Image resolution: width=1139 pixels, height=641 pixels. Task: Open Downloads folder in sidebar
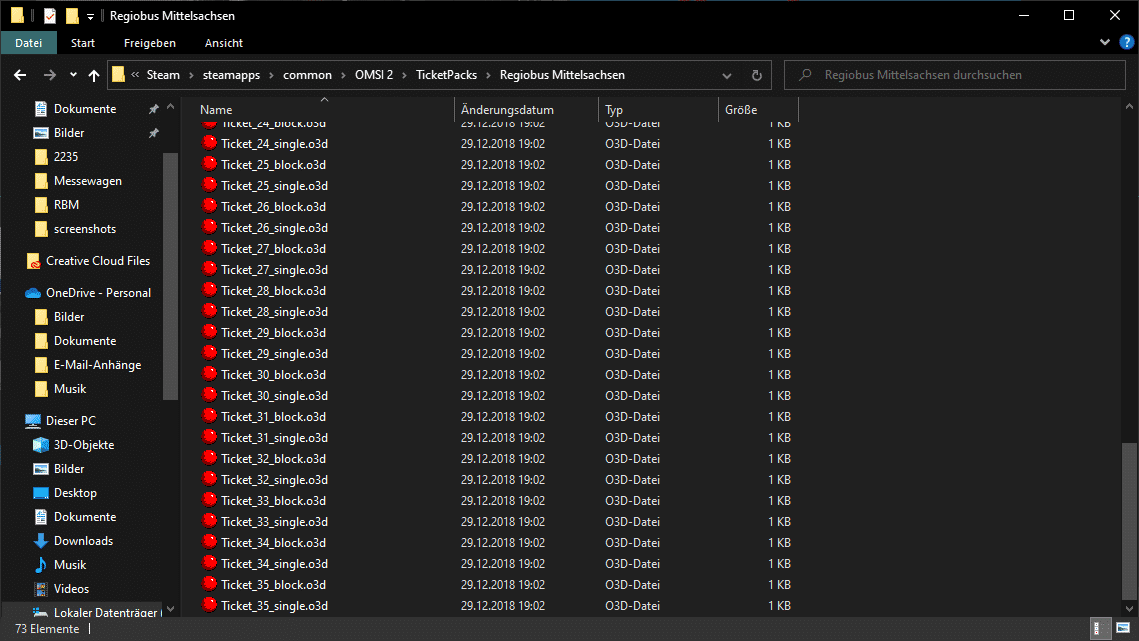[83, 541]
